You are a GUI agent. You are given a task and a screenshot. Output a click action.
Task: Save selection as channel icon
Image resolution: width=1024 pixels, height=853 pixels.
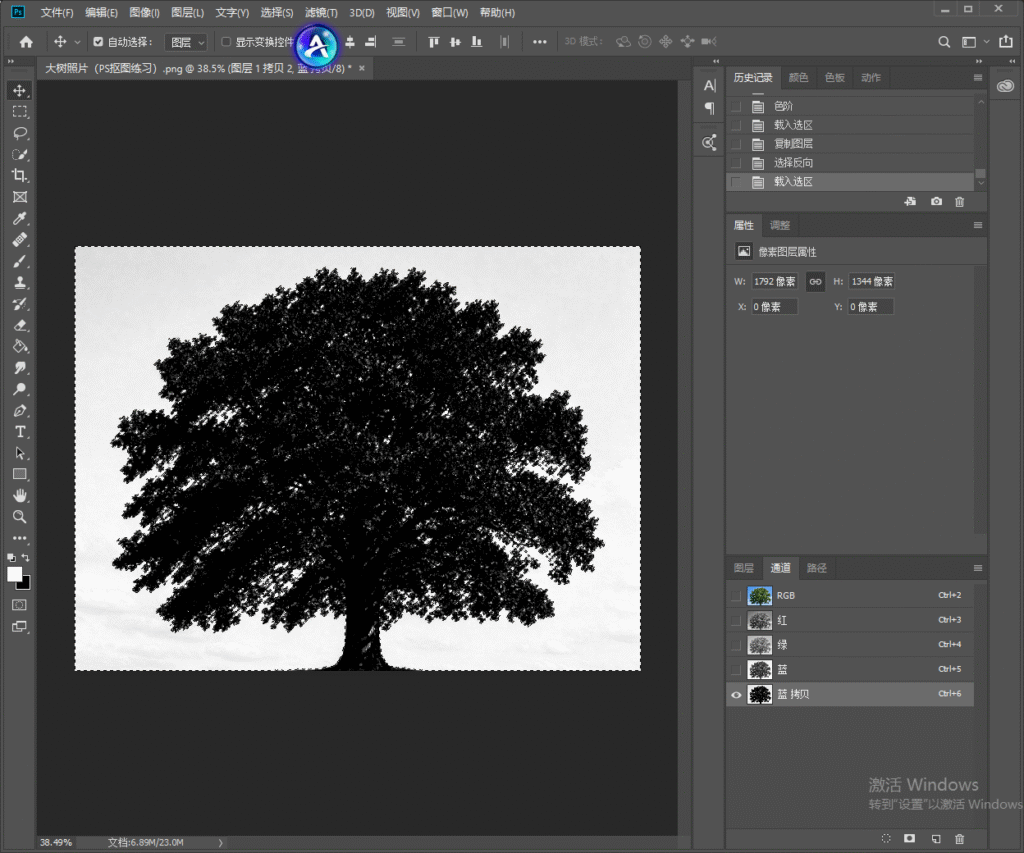pyautogui.click(x=909, y=838)
